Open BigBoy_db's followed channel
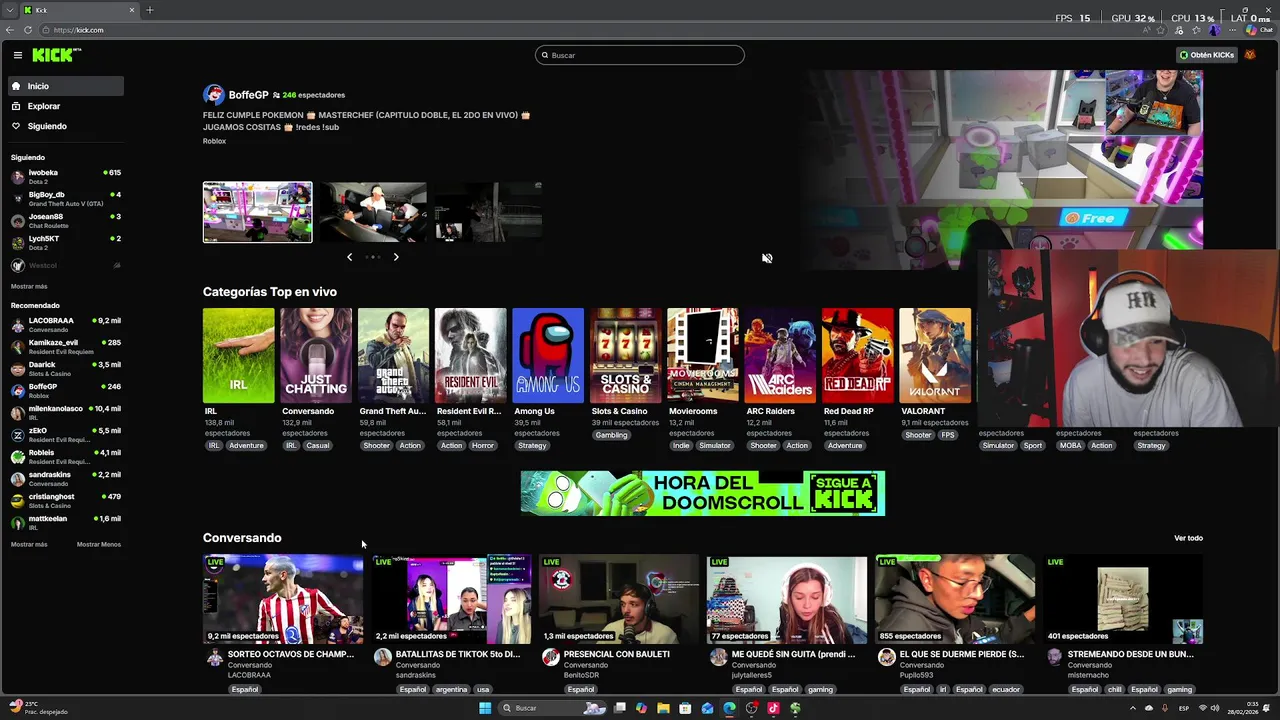1280x720 pixels. pos(66,198)
